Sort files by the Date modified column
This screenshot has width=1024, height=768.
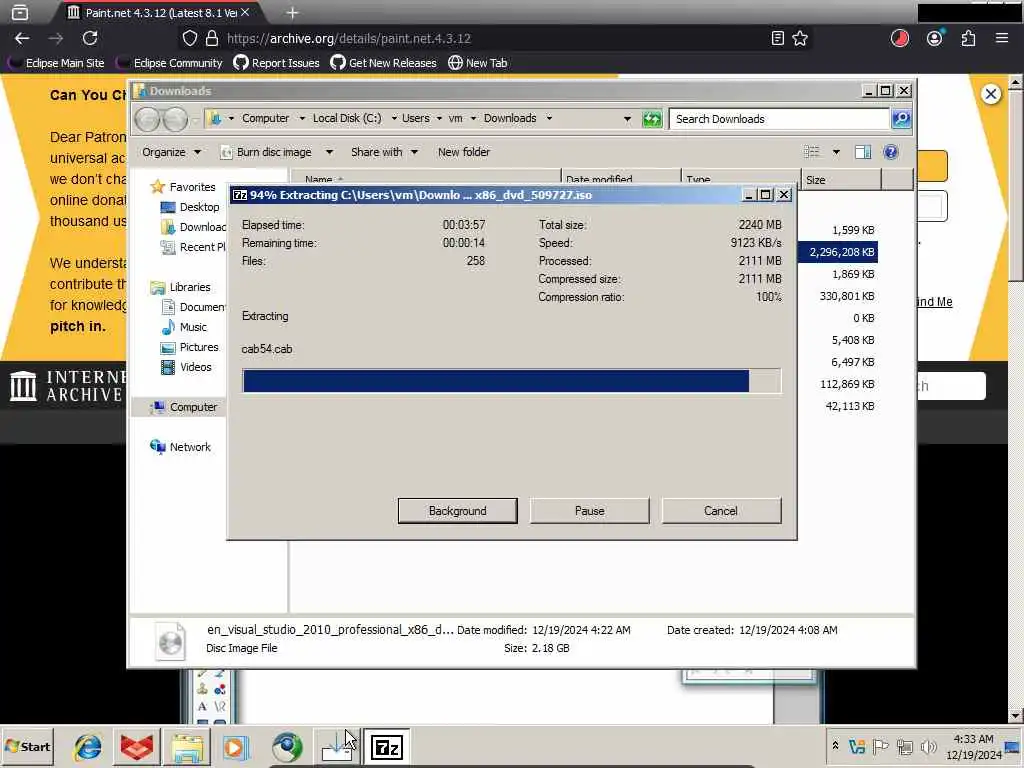pos(621,180)
